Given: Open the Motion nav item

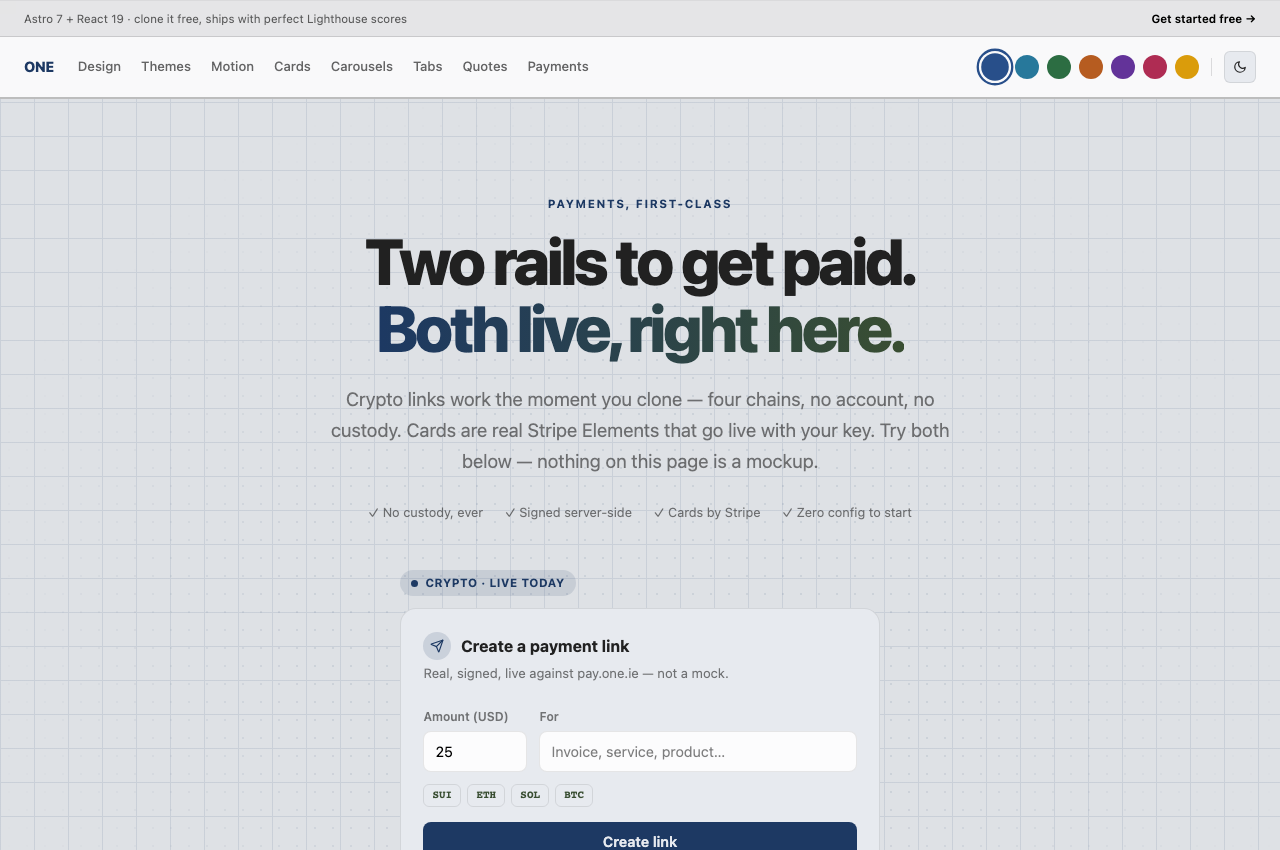Looking at the screenshot, I should click(x=232, y=67).
